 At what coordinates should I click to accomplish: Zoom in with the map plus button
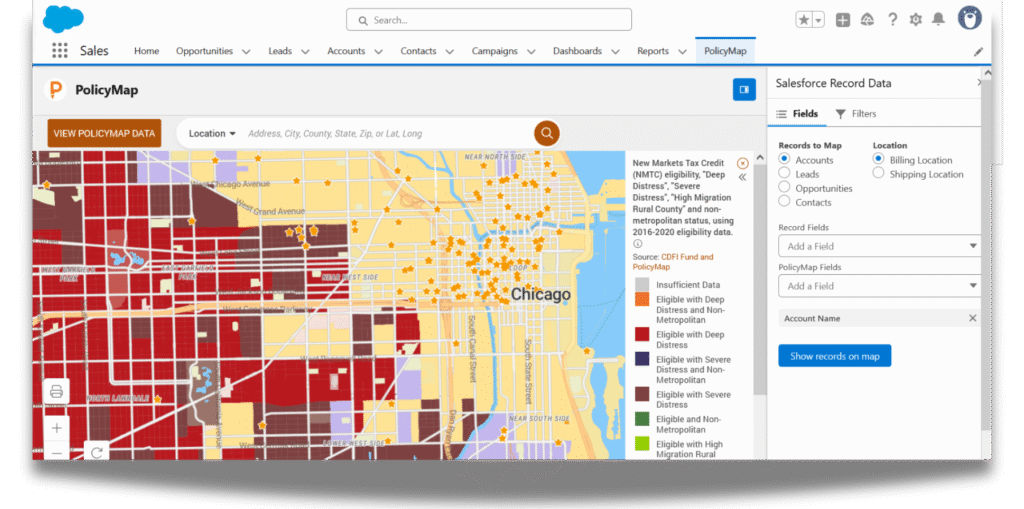coord(57,428)
